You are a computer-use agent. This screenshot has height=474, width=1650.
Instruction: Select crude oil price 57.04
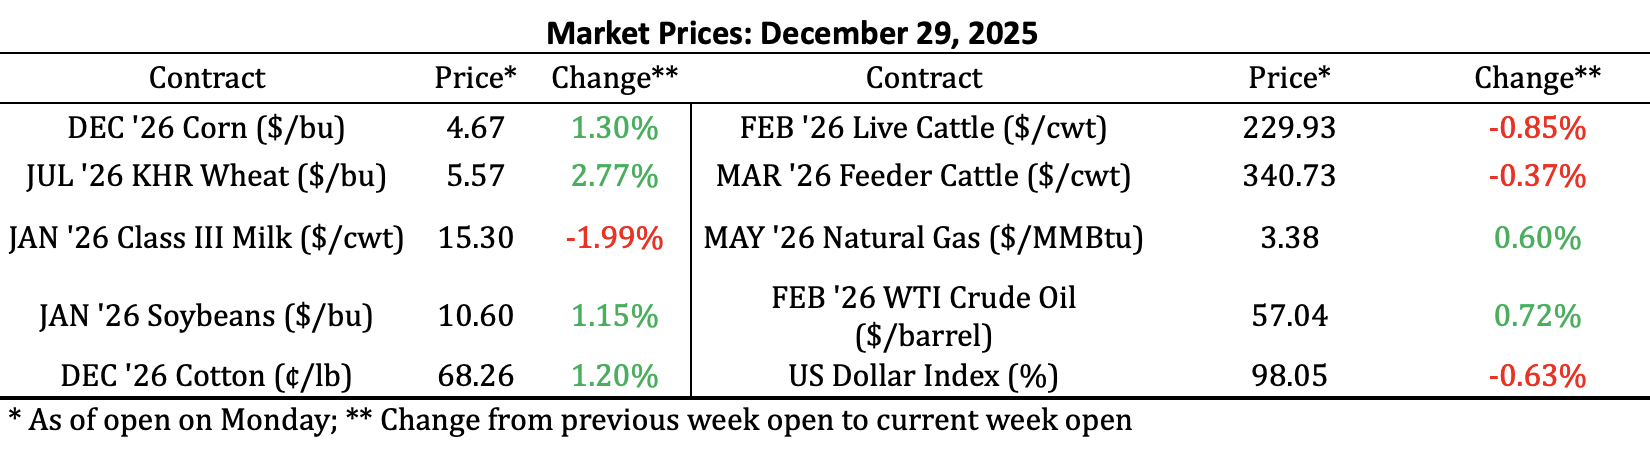(x=1289, y=316)
